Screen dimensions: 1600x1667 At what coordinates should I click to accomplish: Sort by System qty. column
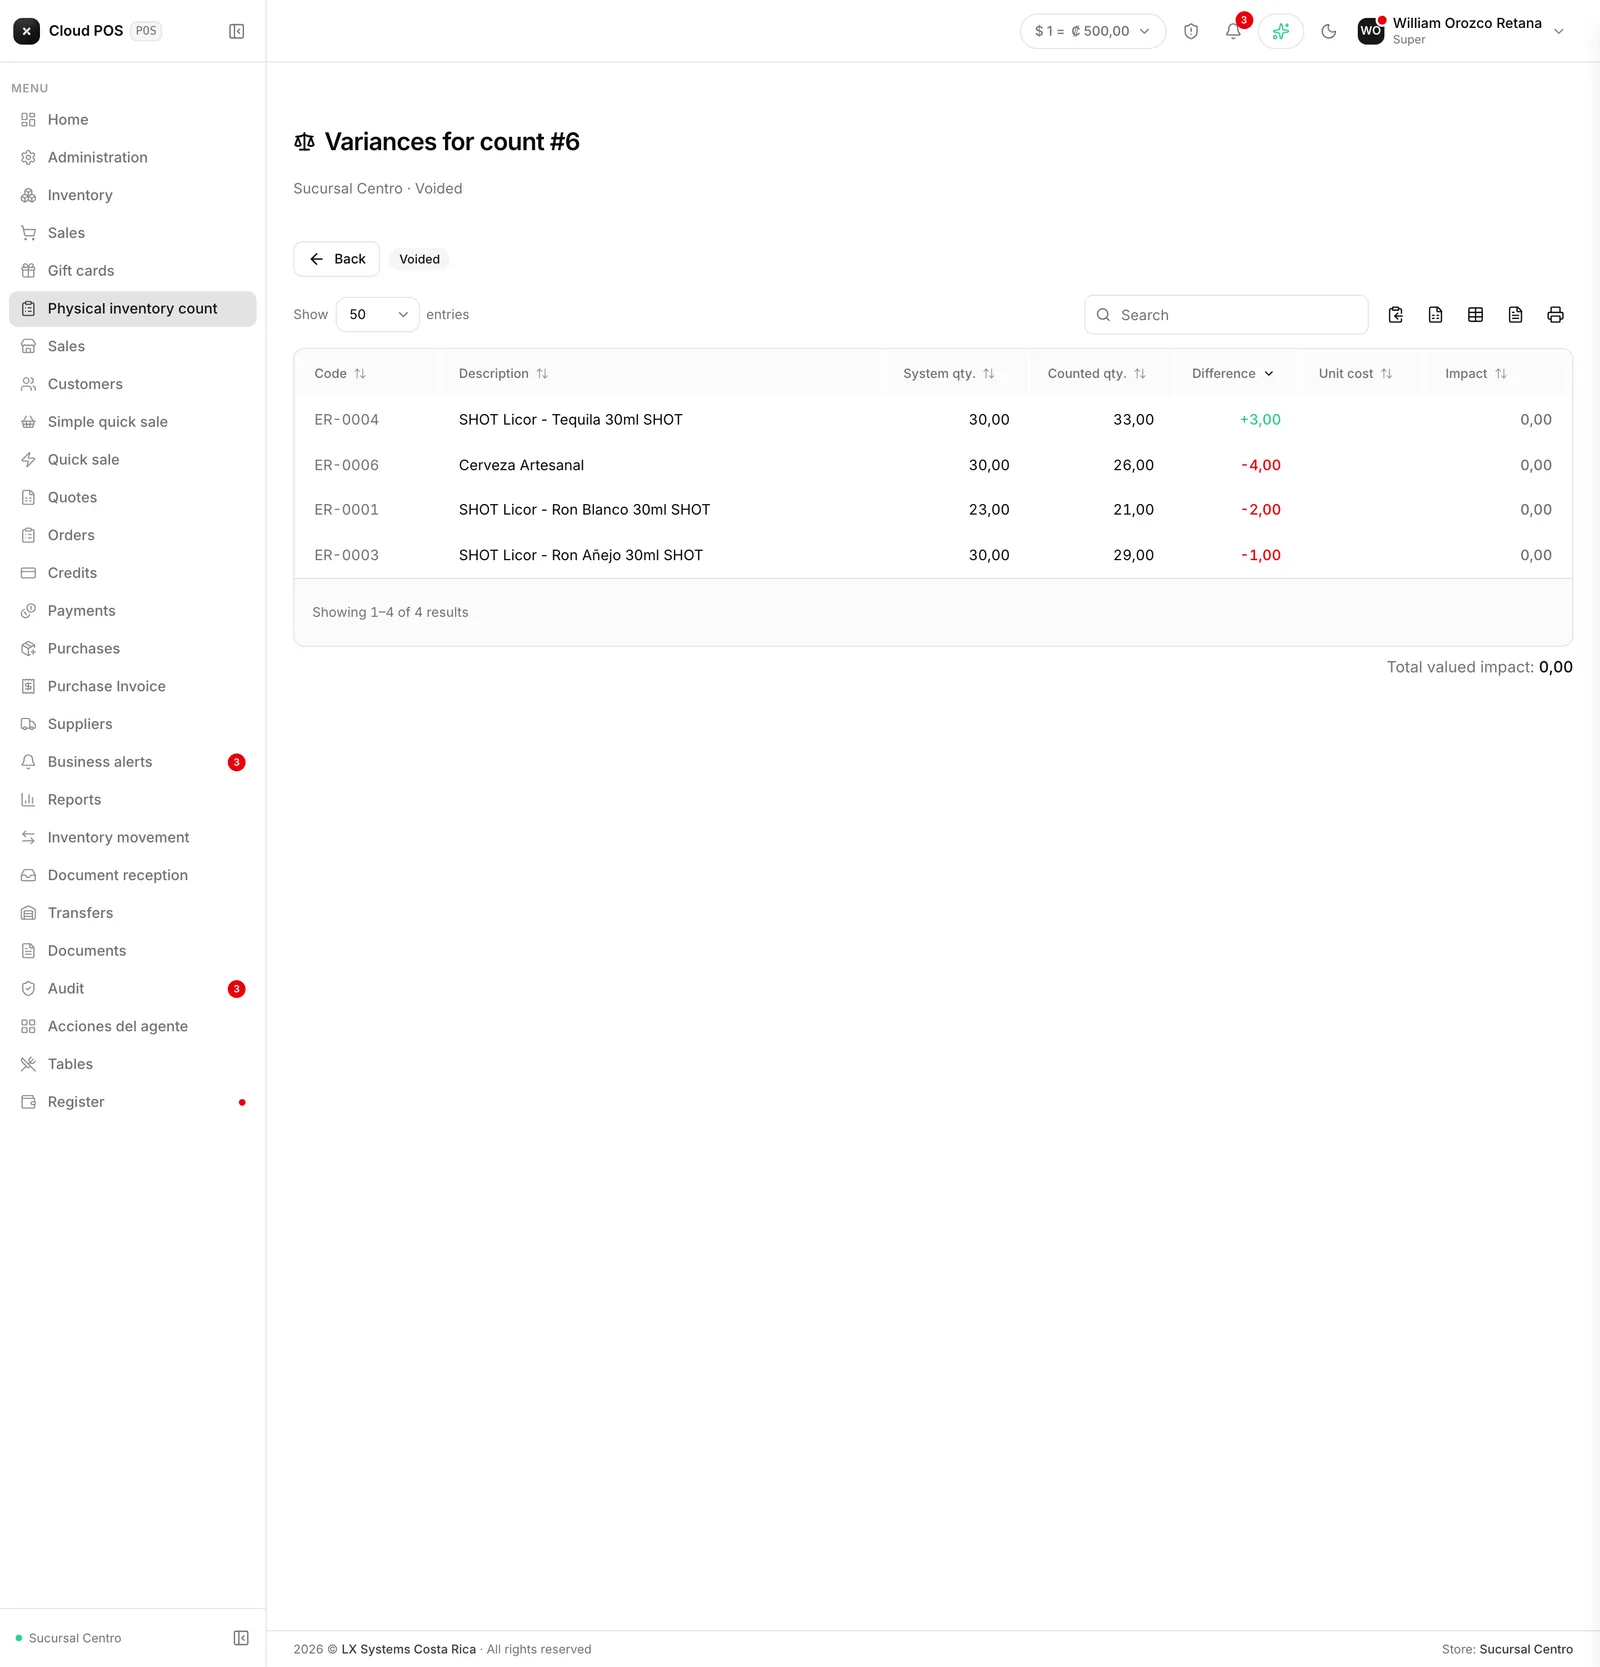click(x=948, y=374)
